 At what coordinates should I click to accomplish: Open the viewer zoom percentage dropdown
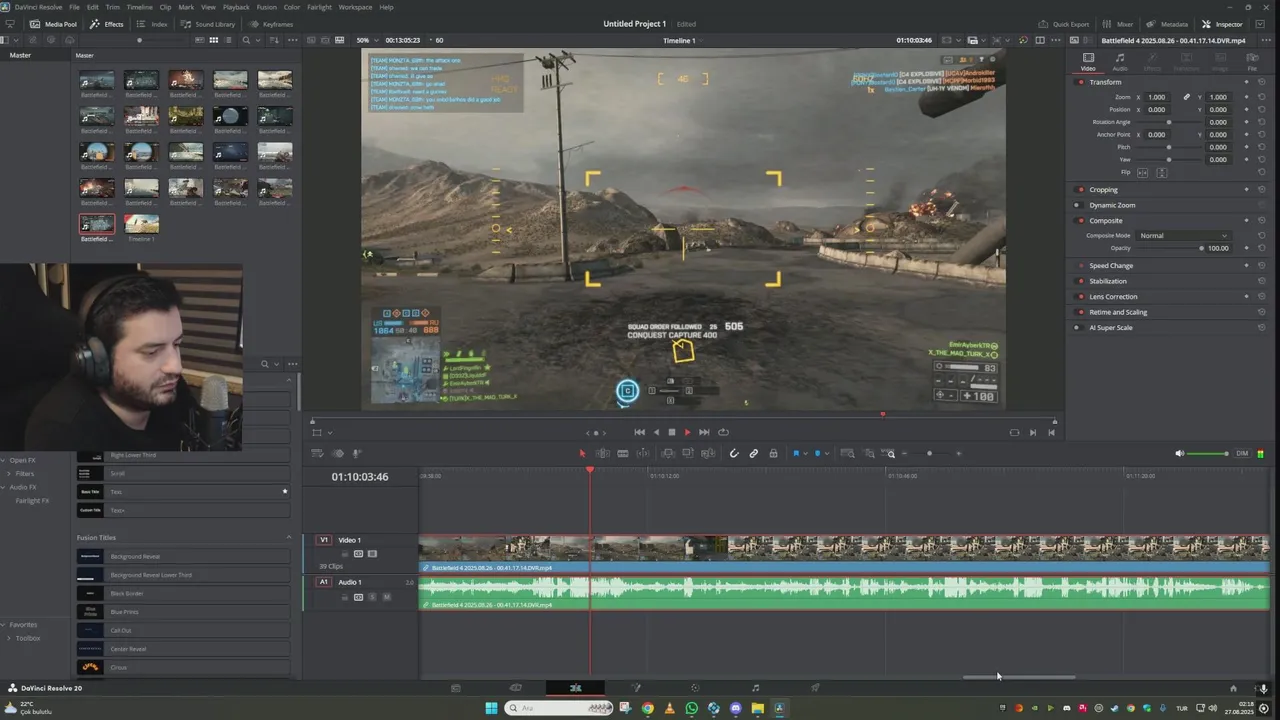(366, 40)
